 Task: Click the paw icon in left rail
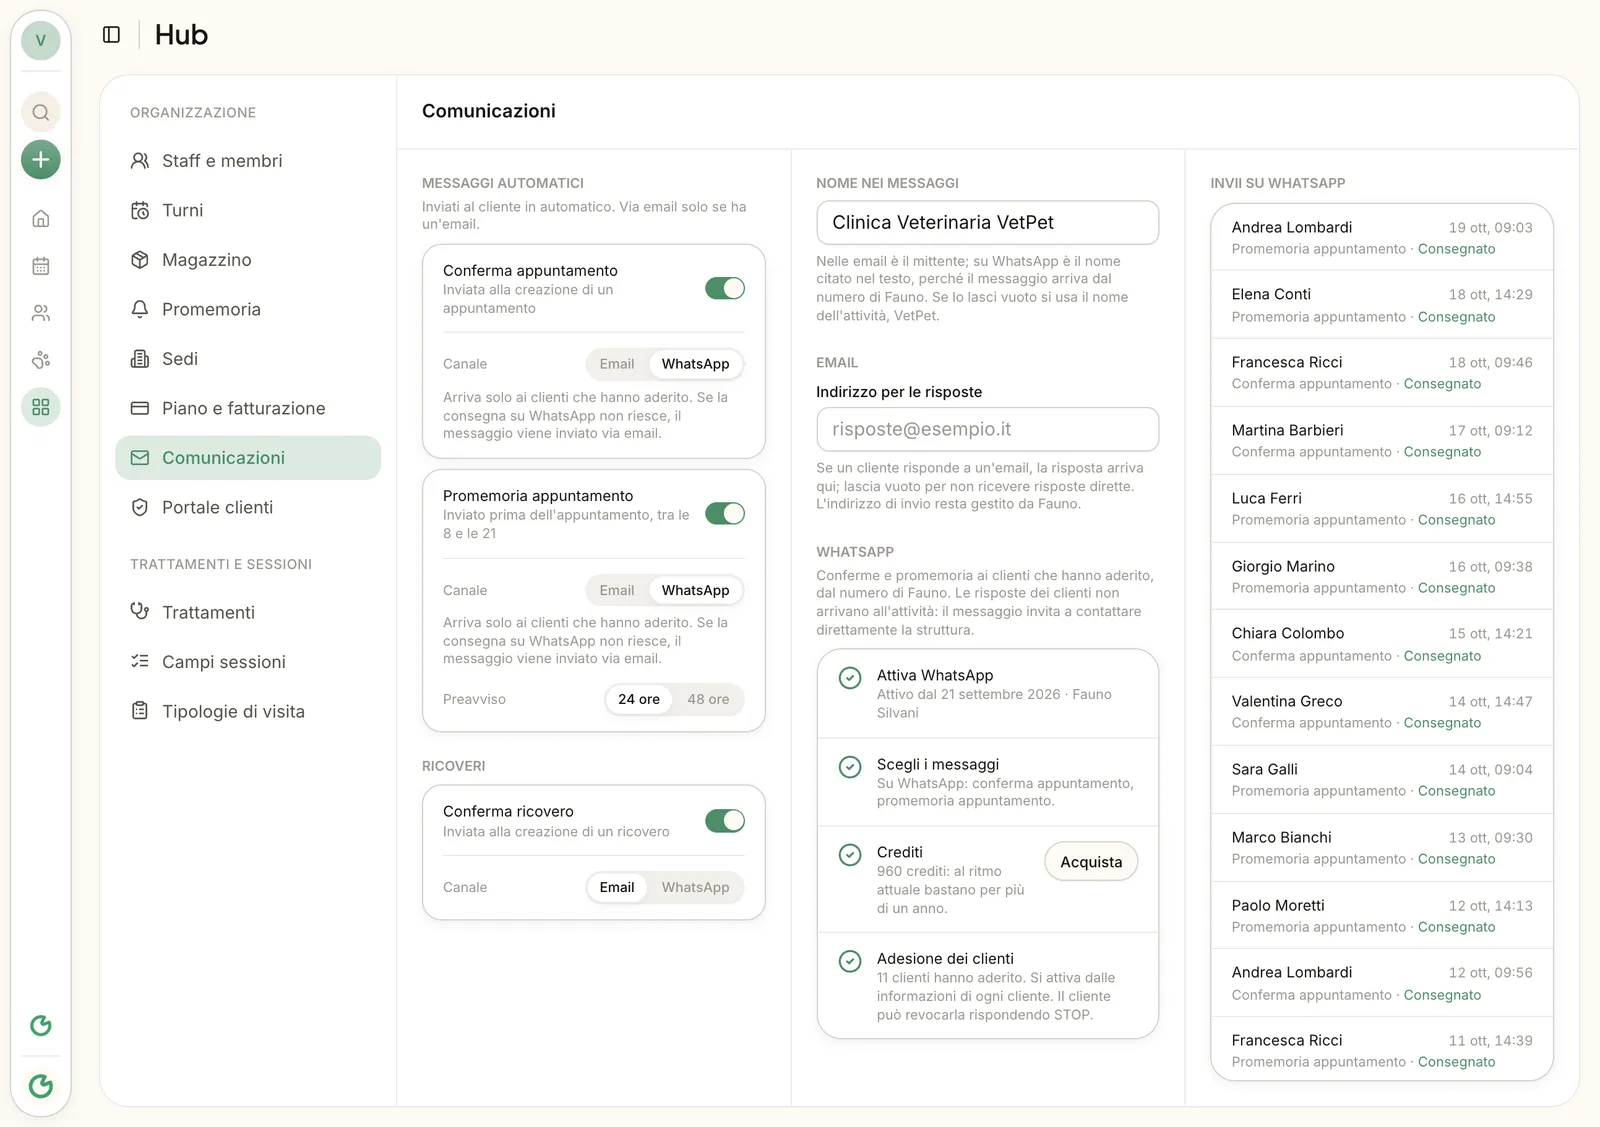coord(41,360)
